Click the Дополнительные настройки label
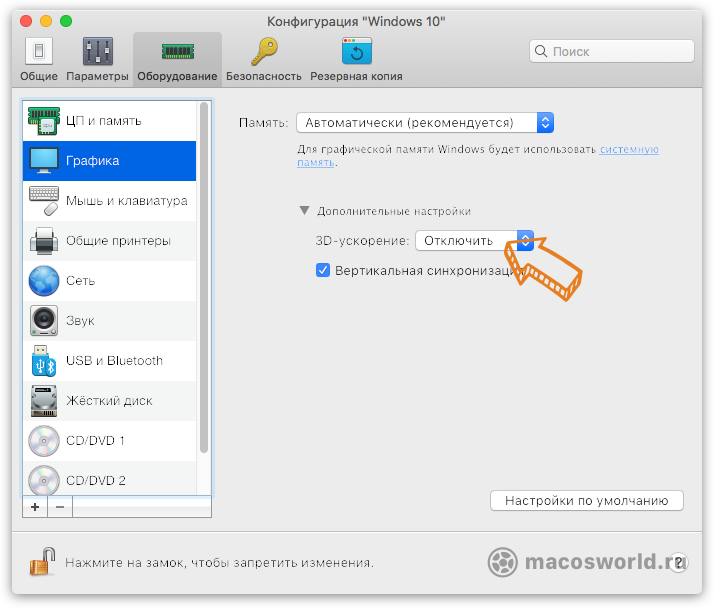The width and height of the screenshot is (714, 608). click(x=394, y=211)
